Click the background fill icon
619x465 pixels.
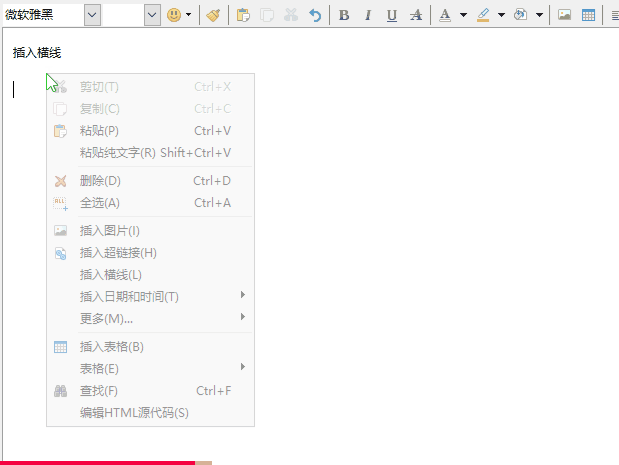click(x=521, y=15)
